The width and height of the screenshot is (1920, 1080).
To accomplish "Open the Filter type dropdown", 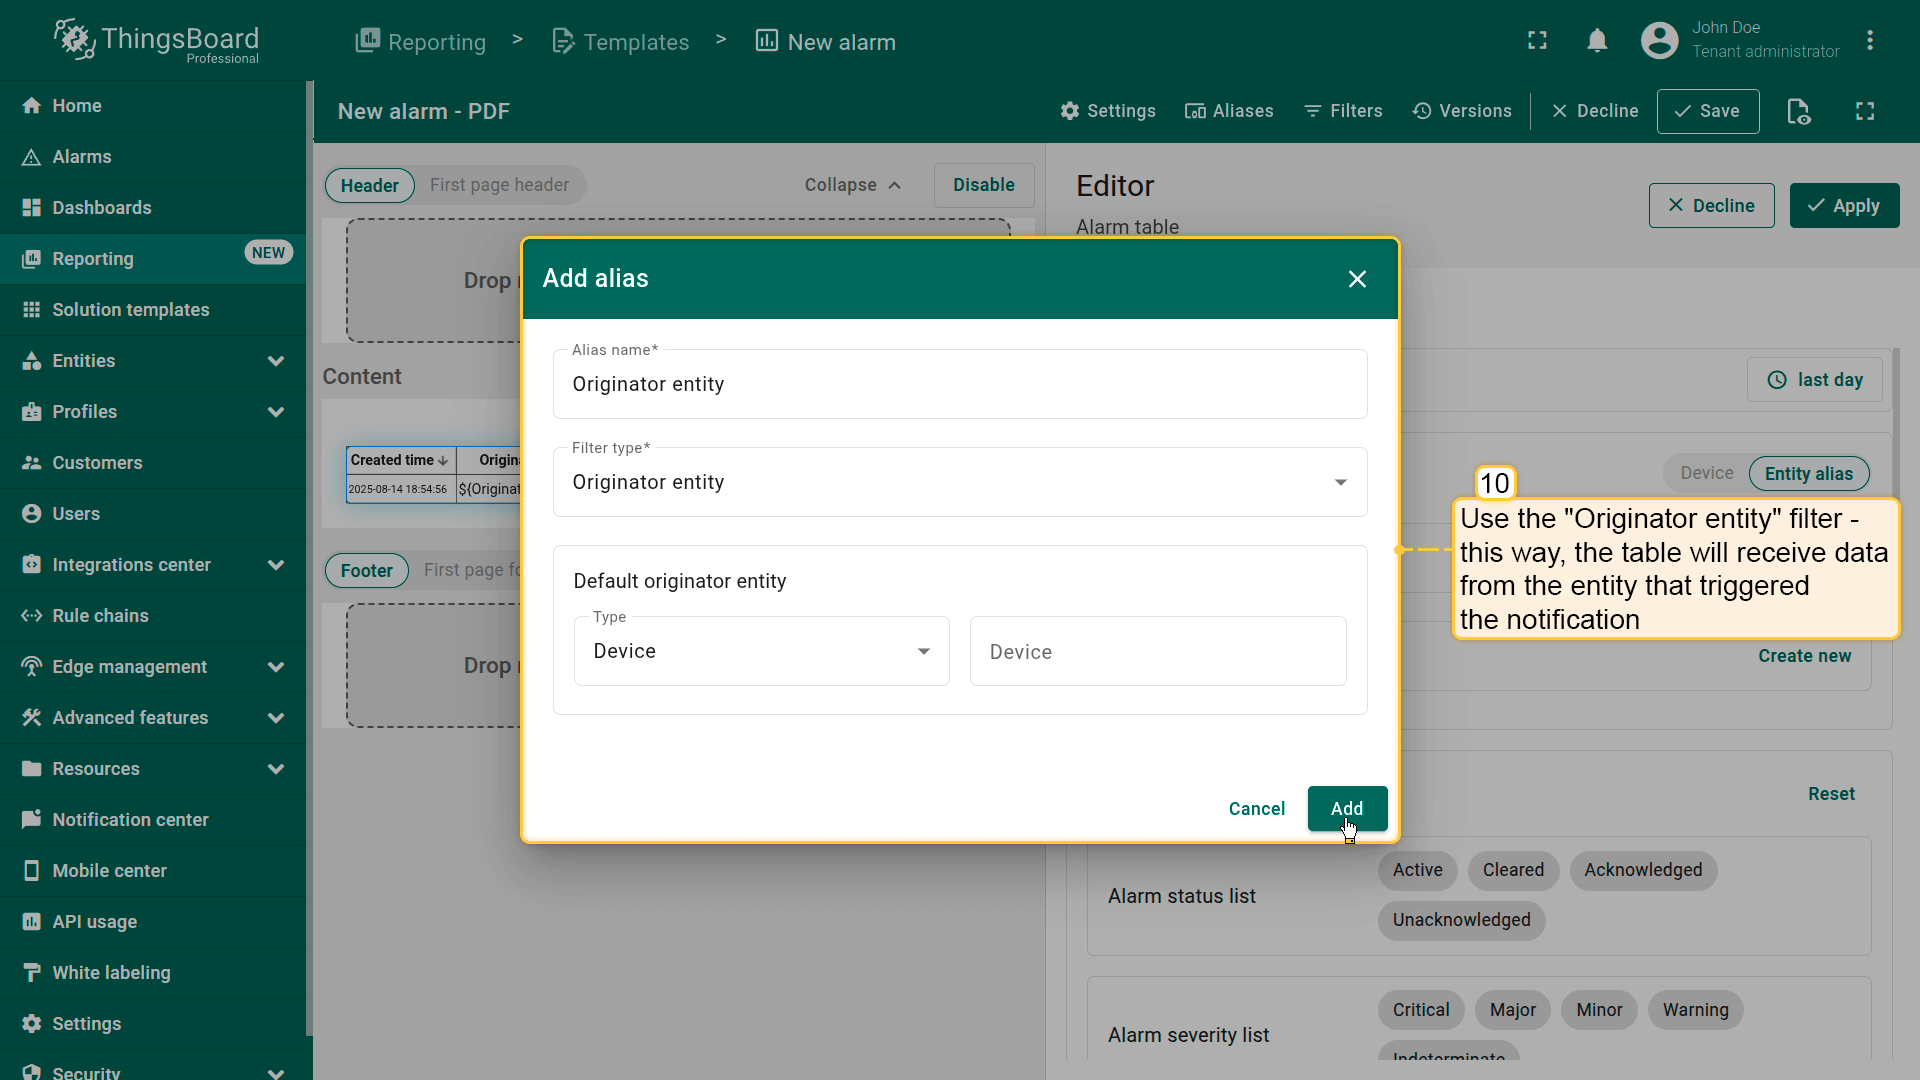I will (959, 482).
